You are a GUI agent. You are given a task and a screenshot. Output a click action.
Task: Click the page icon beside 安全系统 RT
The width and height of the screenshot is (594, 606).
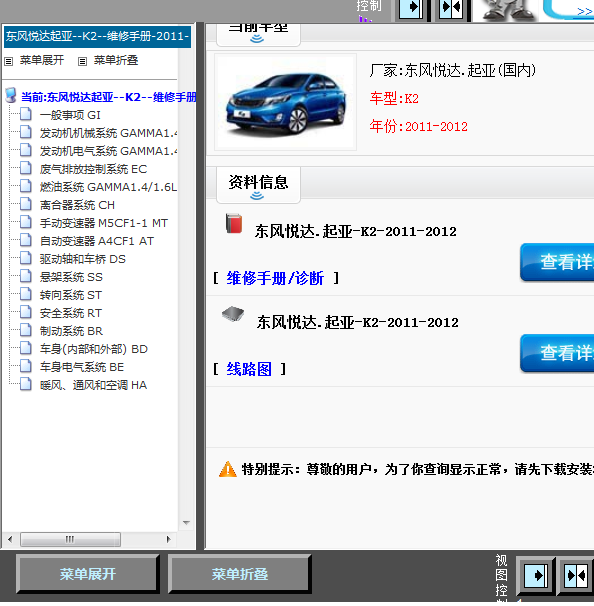(x=26, y=313)
